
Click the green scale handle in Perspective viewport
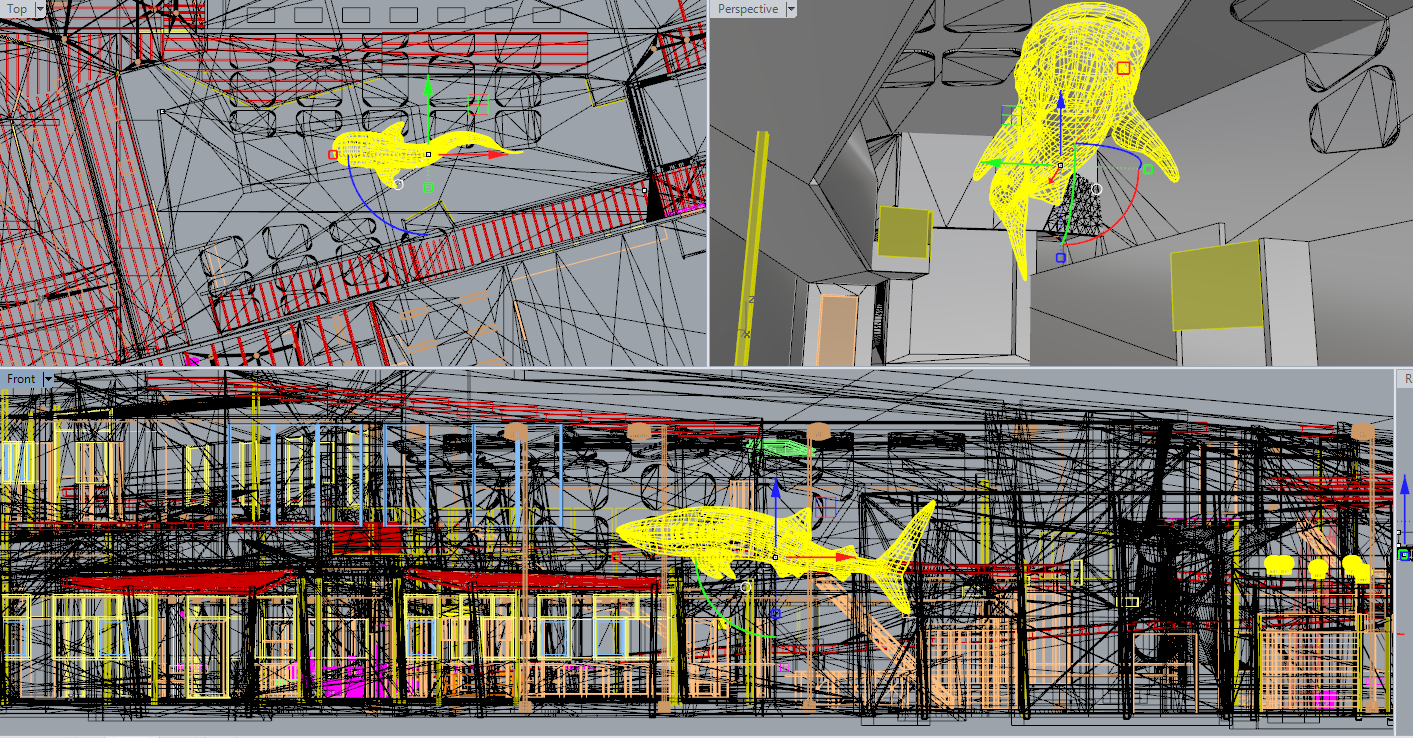pos(1148,169)
